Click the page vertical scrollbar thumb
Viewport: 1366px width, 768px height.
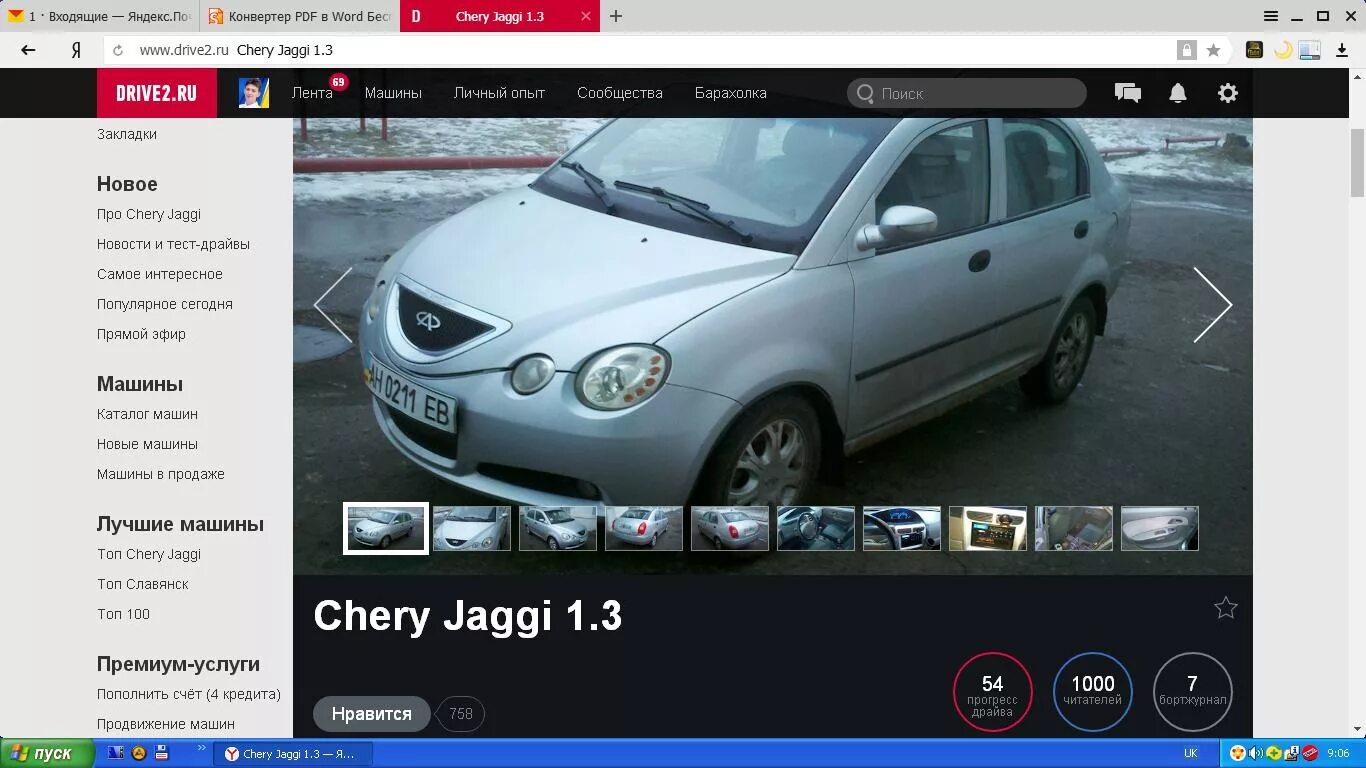(x=1357, y=163)
